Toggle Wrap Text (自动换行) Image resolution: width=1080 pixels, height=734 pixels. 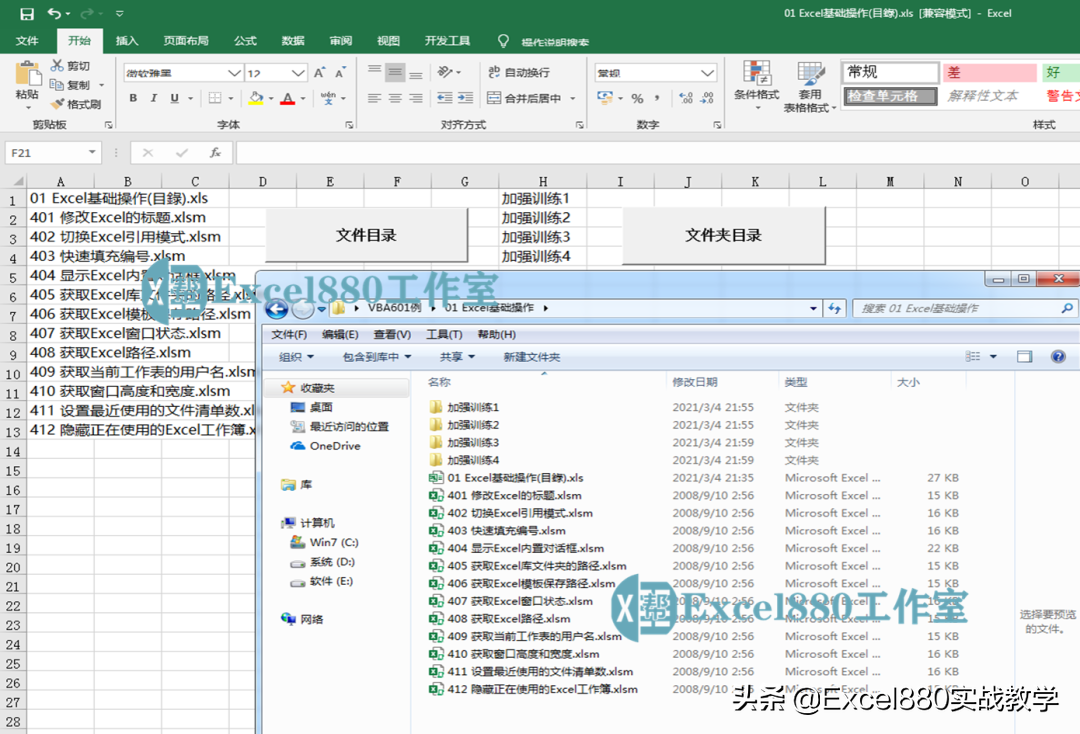[519, 72]
